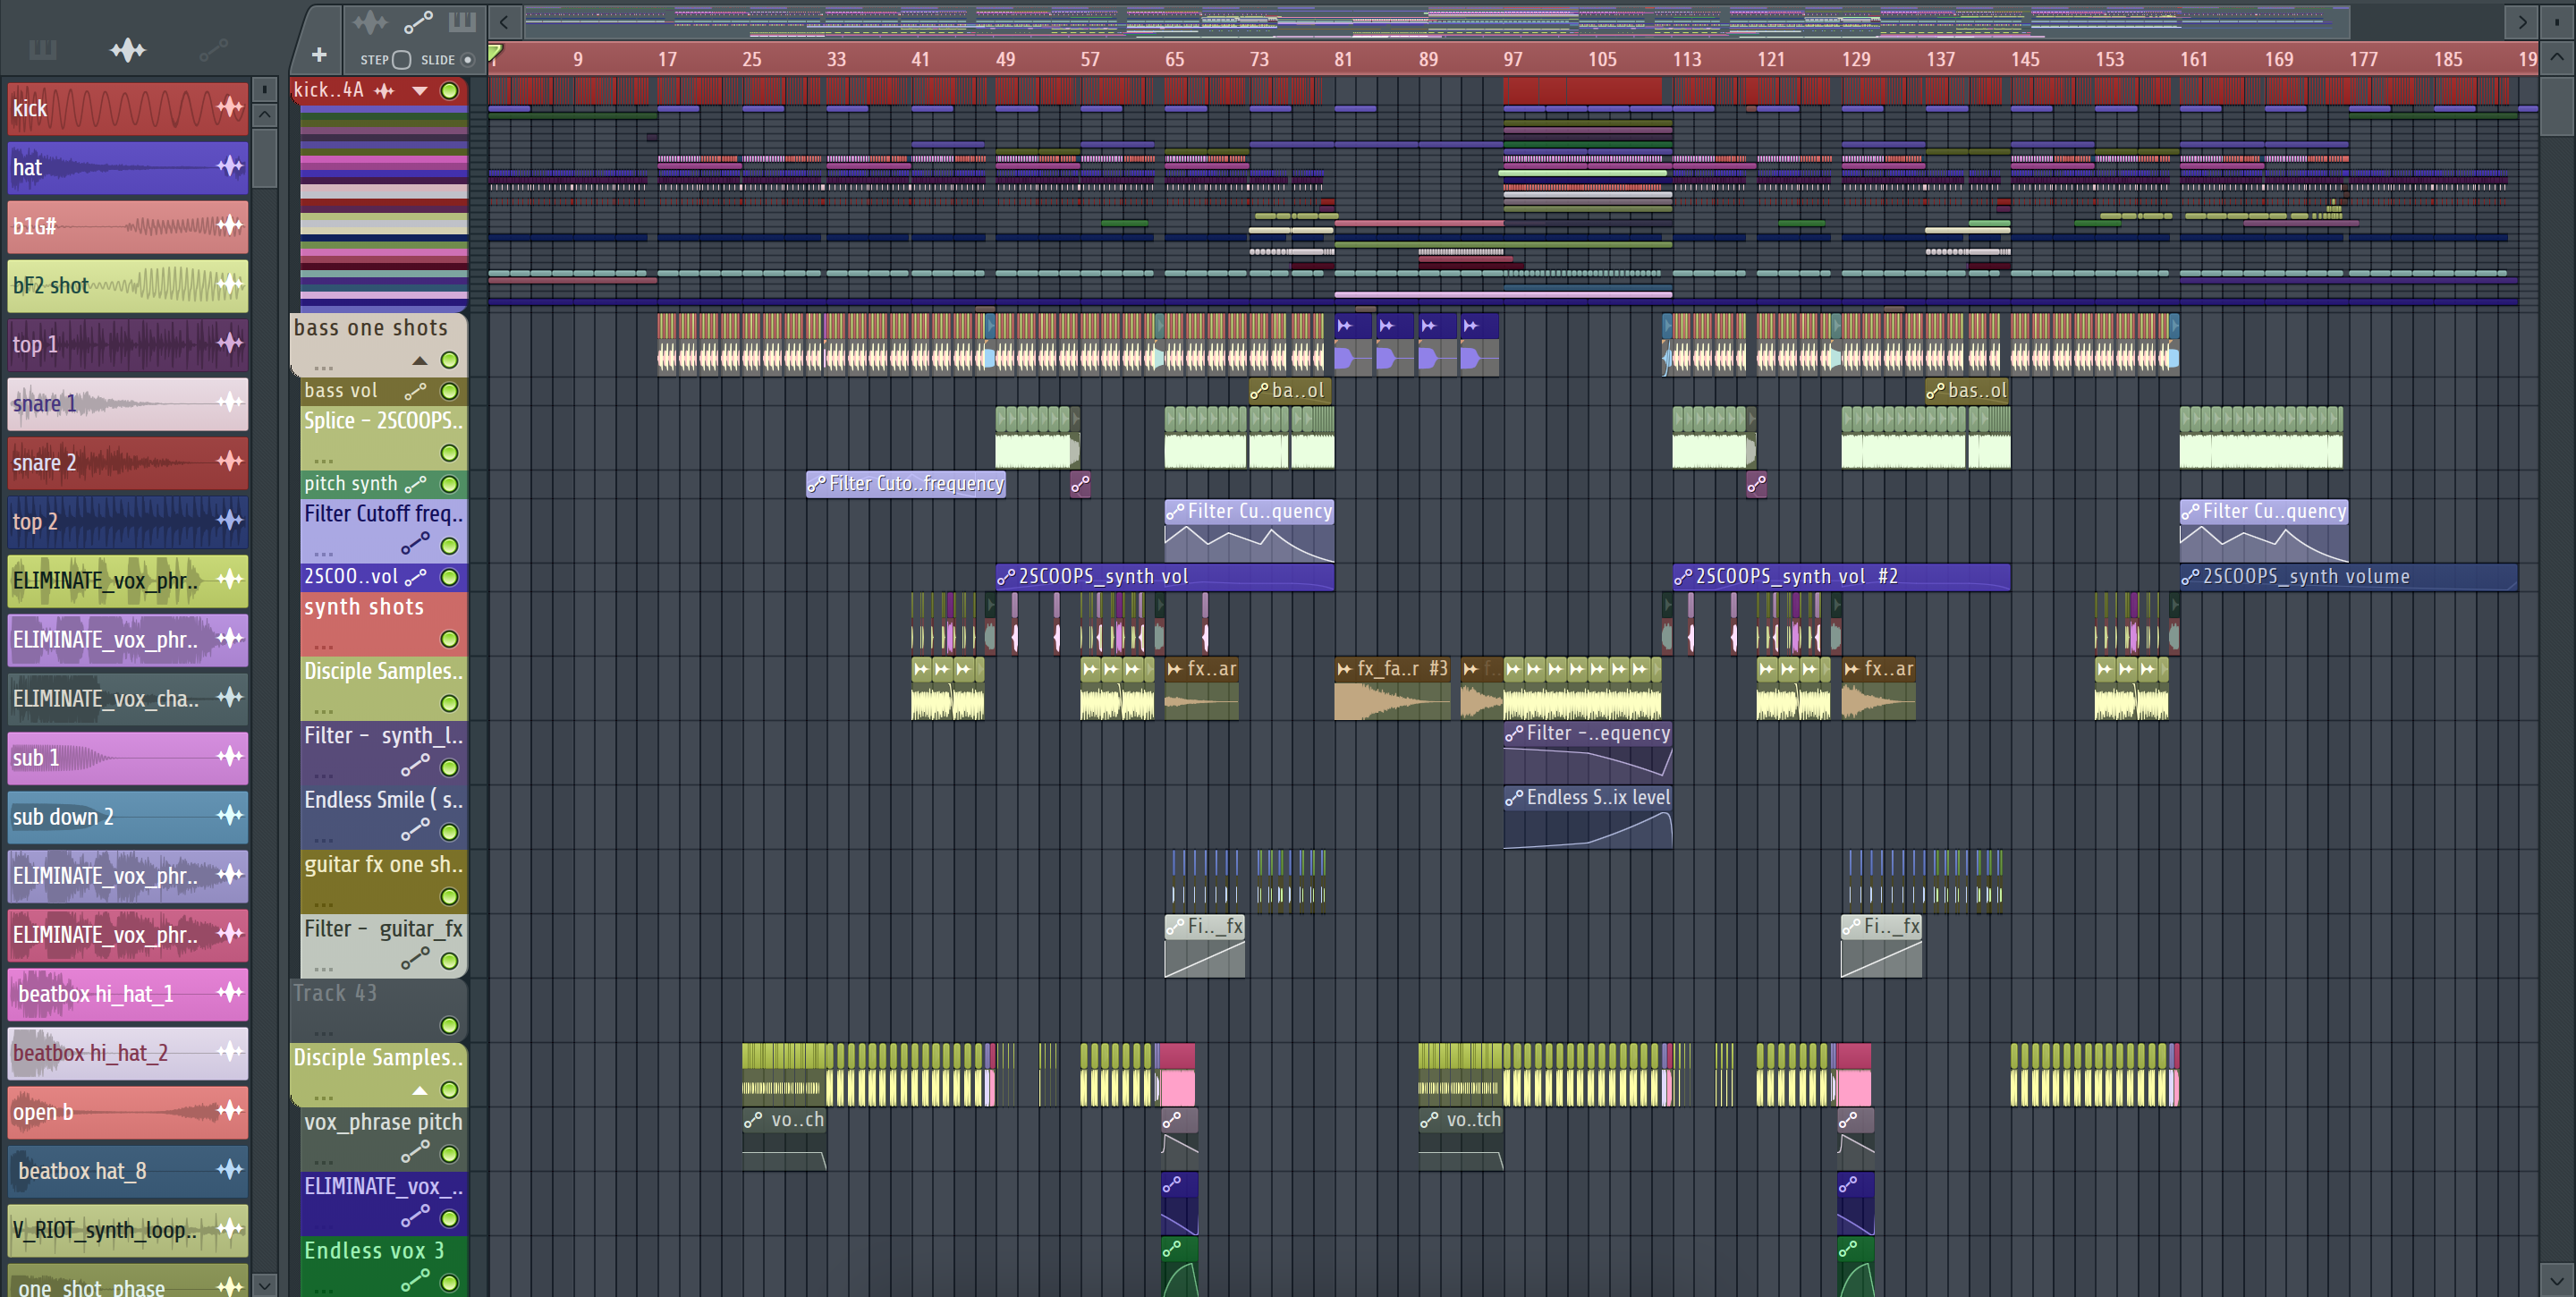Select the Endless S..ix level automation clip
Screen dimensions: 2576x1297
[1588, 818]
